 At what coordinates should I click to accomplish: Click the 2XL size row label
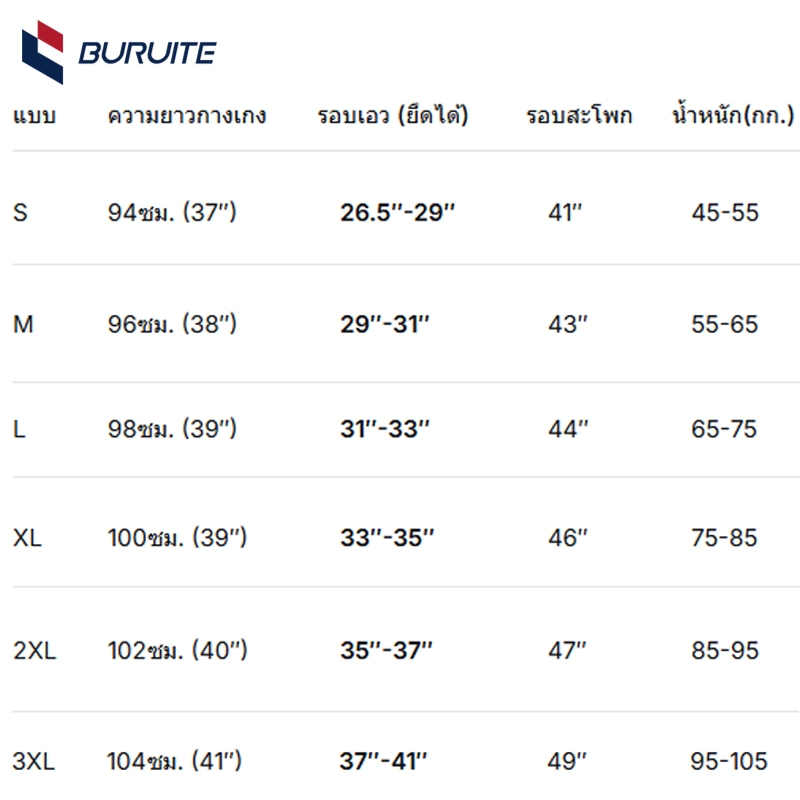click(35, 651)
